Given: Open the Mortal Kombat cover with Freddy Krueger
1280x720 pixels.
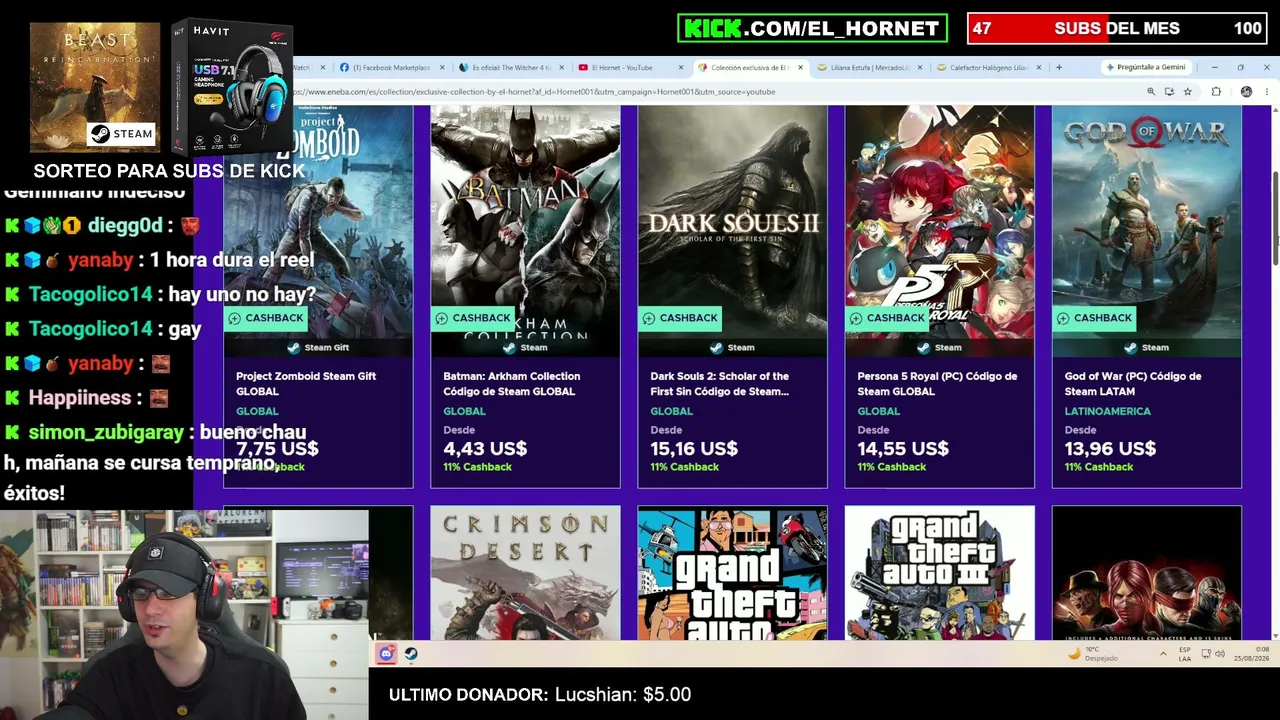Looking at the screenshot, I should [1146, 573].
